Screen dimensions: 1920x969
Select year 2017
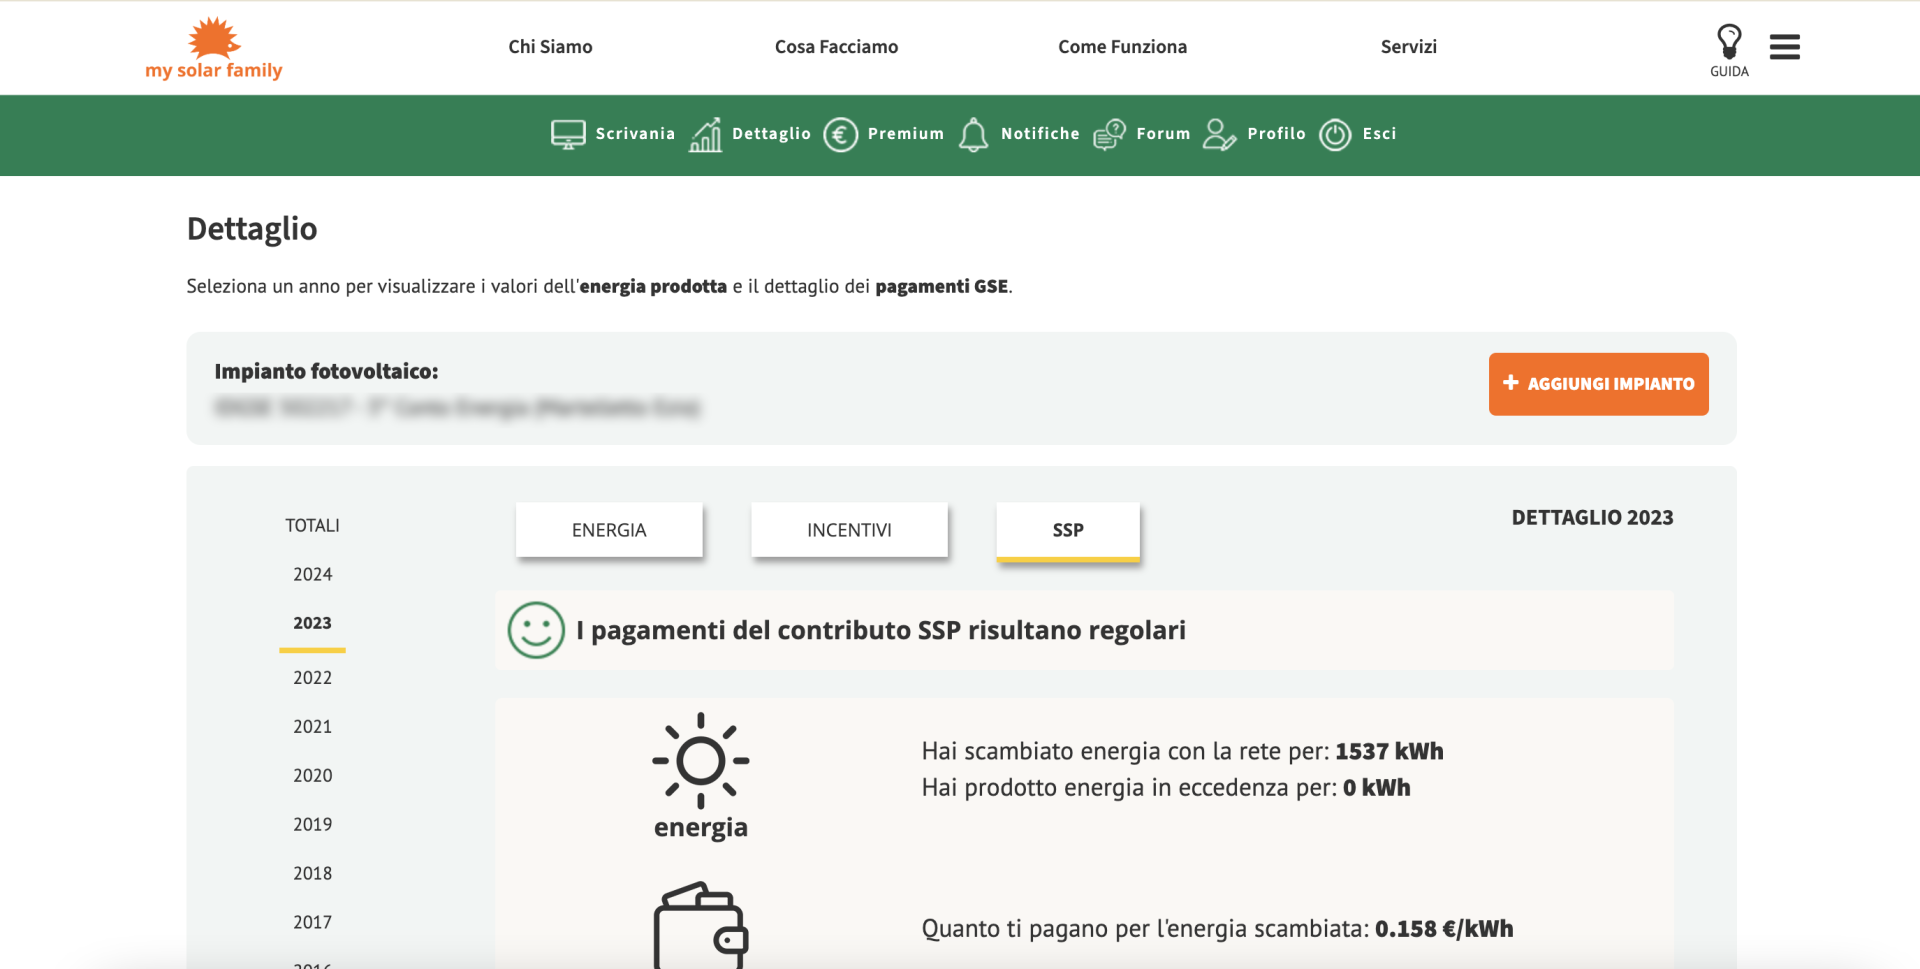point(312,923)
